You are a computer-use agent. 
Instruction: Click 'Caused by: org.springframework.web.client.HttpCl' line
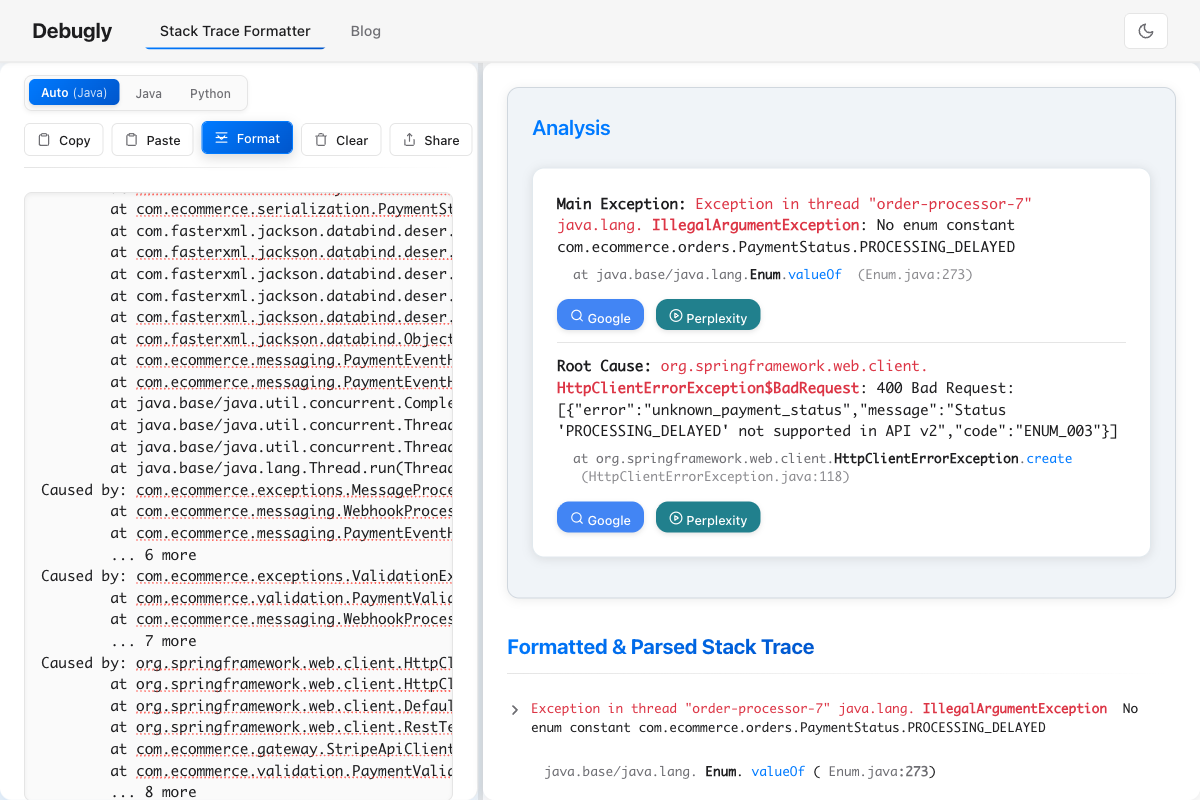tap(247, 663)
